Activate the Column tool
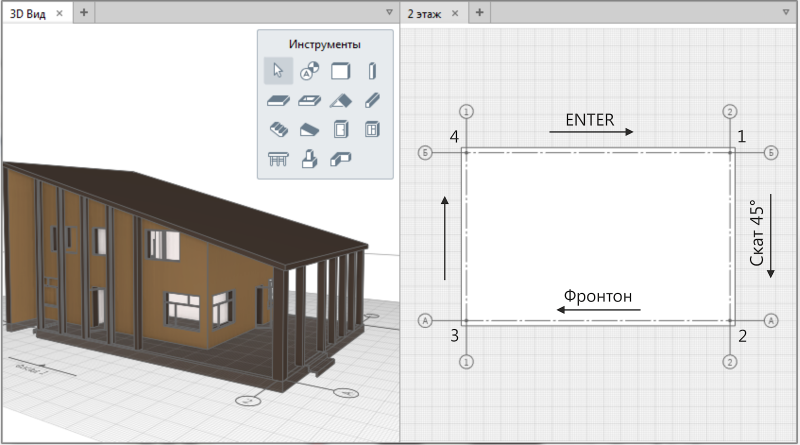This screenshot has width=800, height=445. [372, 70]
